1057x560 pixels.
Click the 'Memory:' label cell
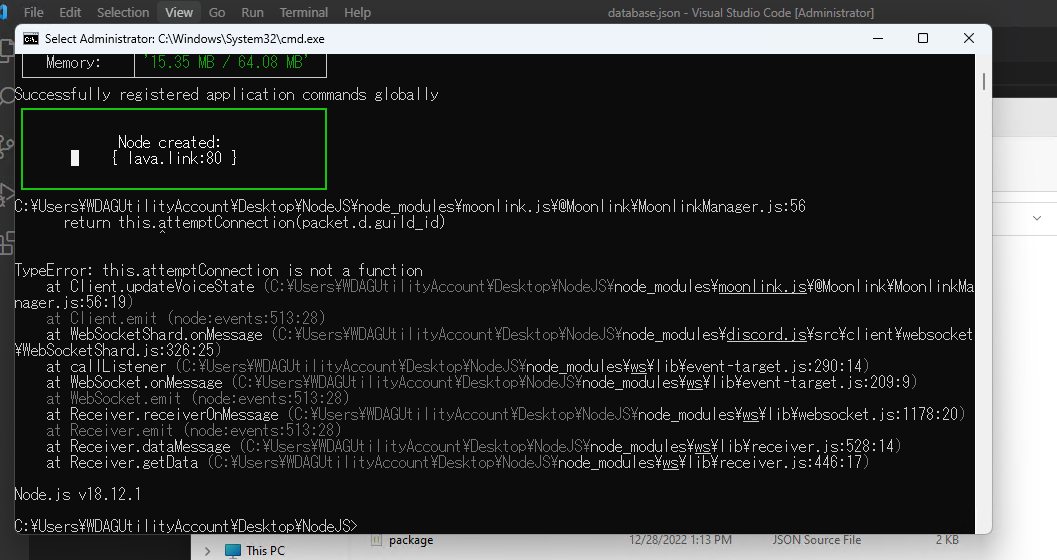pyautogui.click(x=73, y=63)
